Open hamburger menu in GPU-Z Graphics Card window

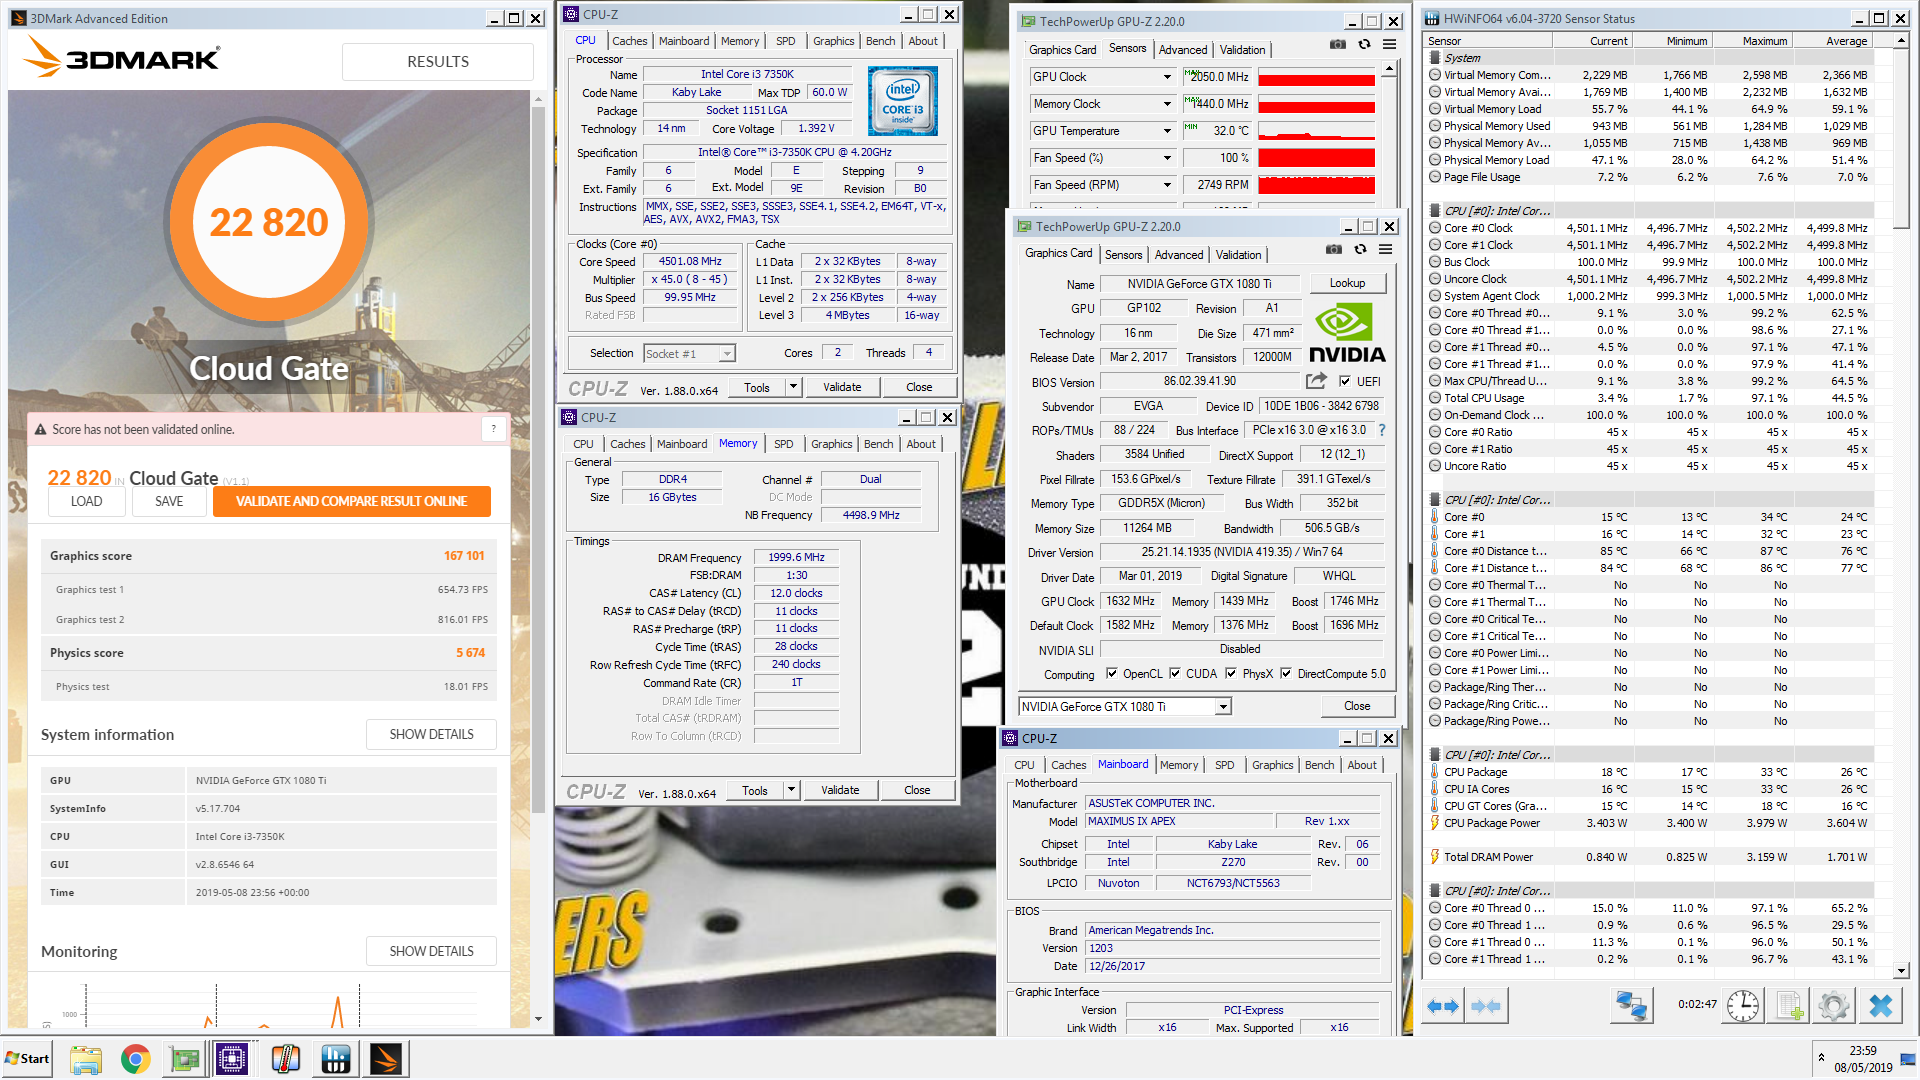1385,249
